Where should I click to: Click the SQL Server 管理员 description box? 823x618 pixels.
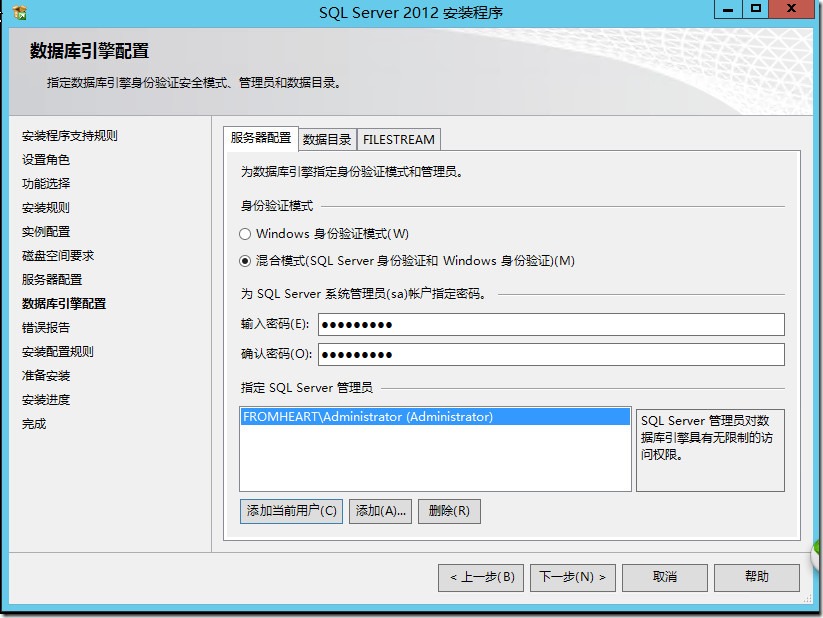tap(710, 451)
